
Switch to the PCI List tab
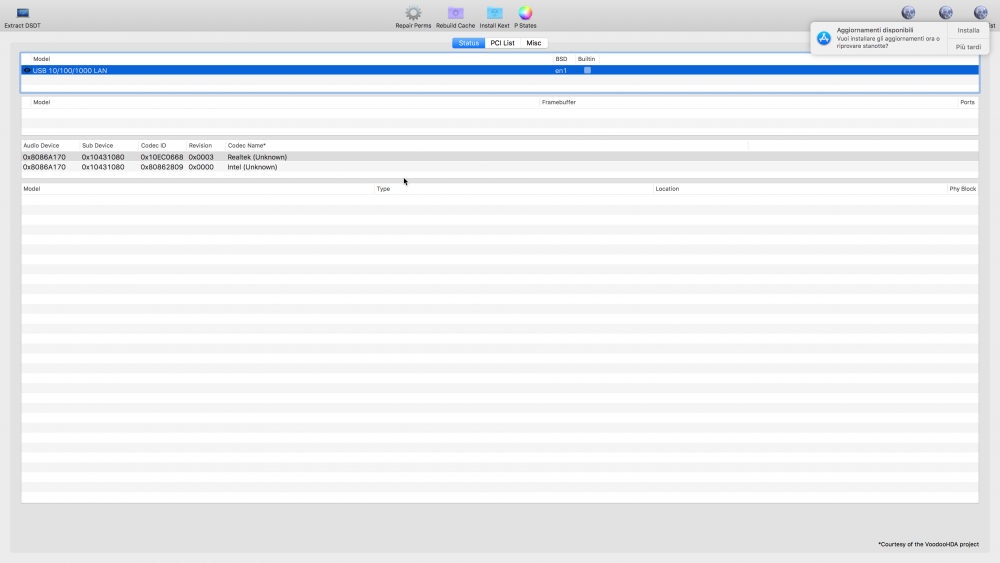click(x=503, y=43)
